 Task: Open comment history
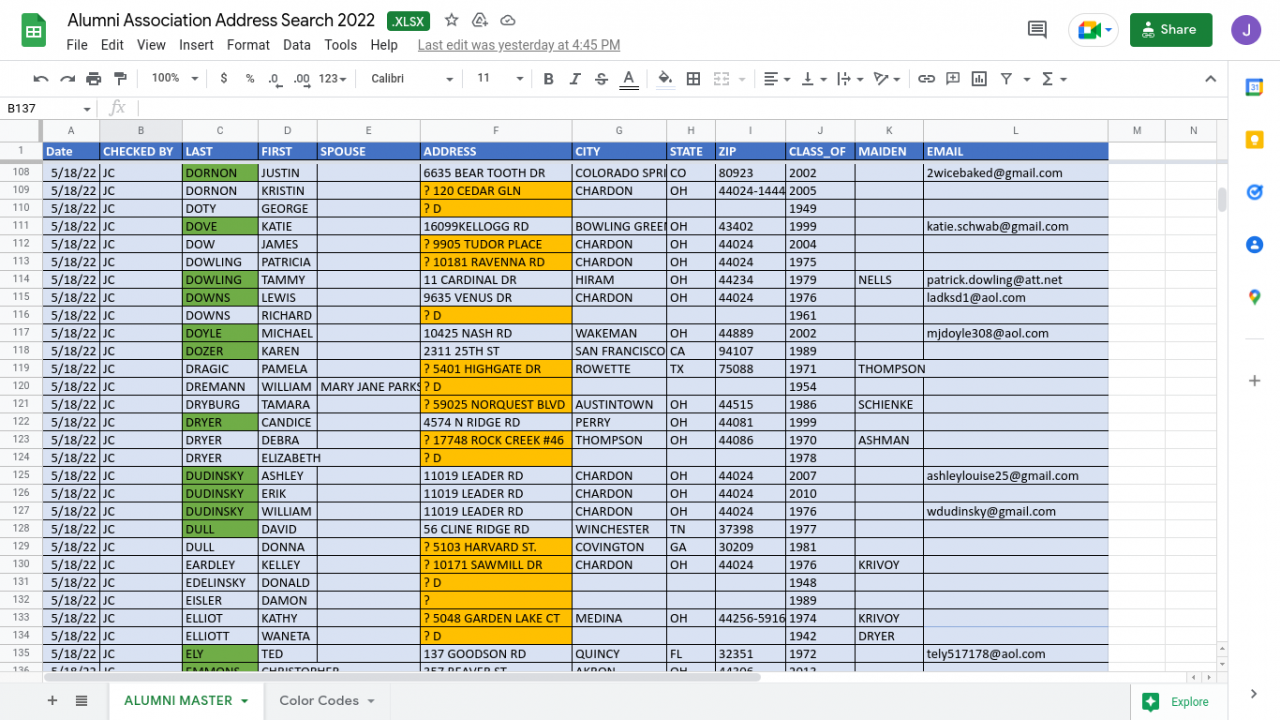[1038, 30]
